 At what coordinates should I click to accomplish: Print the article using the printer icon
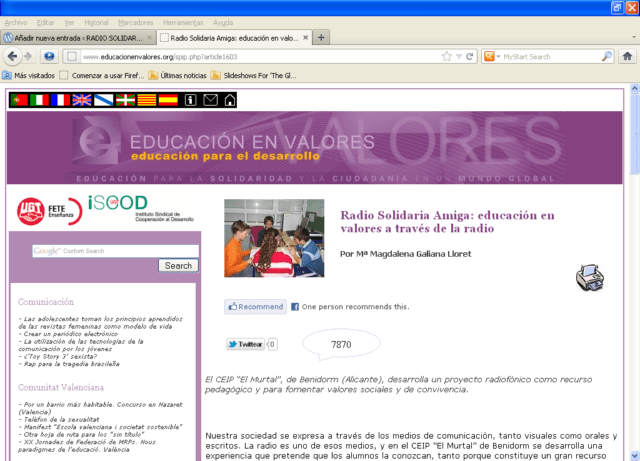point(590,278)
